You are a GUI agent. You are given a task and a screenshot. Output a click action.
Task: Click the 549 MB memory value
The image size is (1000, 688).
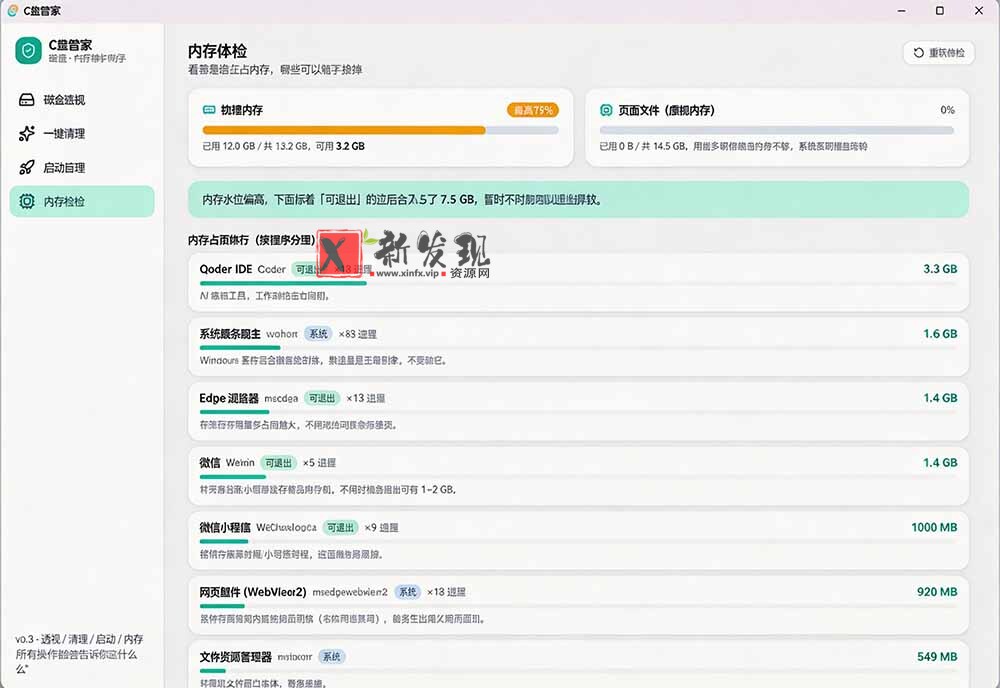click(x=937, y=656)
